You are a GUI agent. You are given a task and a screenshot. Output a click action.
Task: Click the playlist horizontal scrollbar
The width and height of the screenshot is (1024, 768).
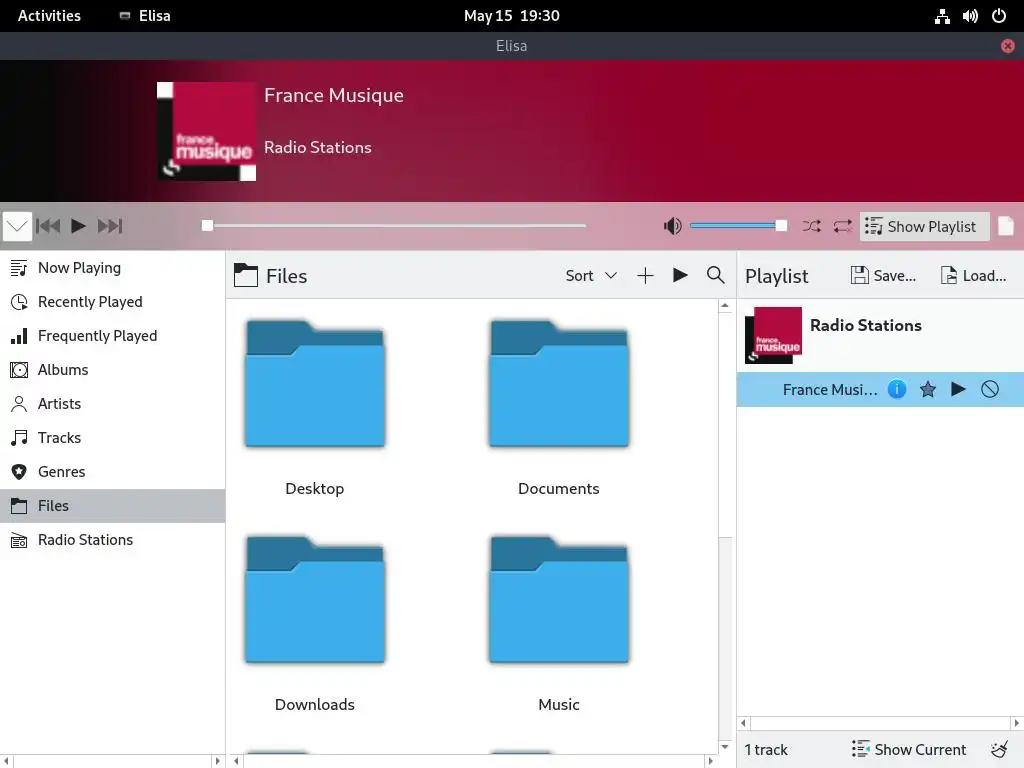click(880, 723)
